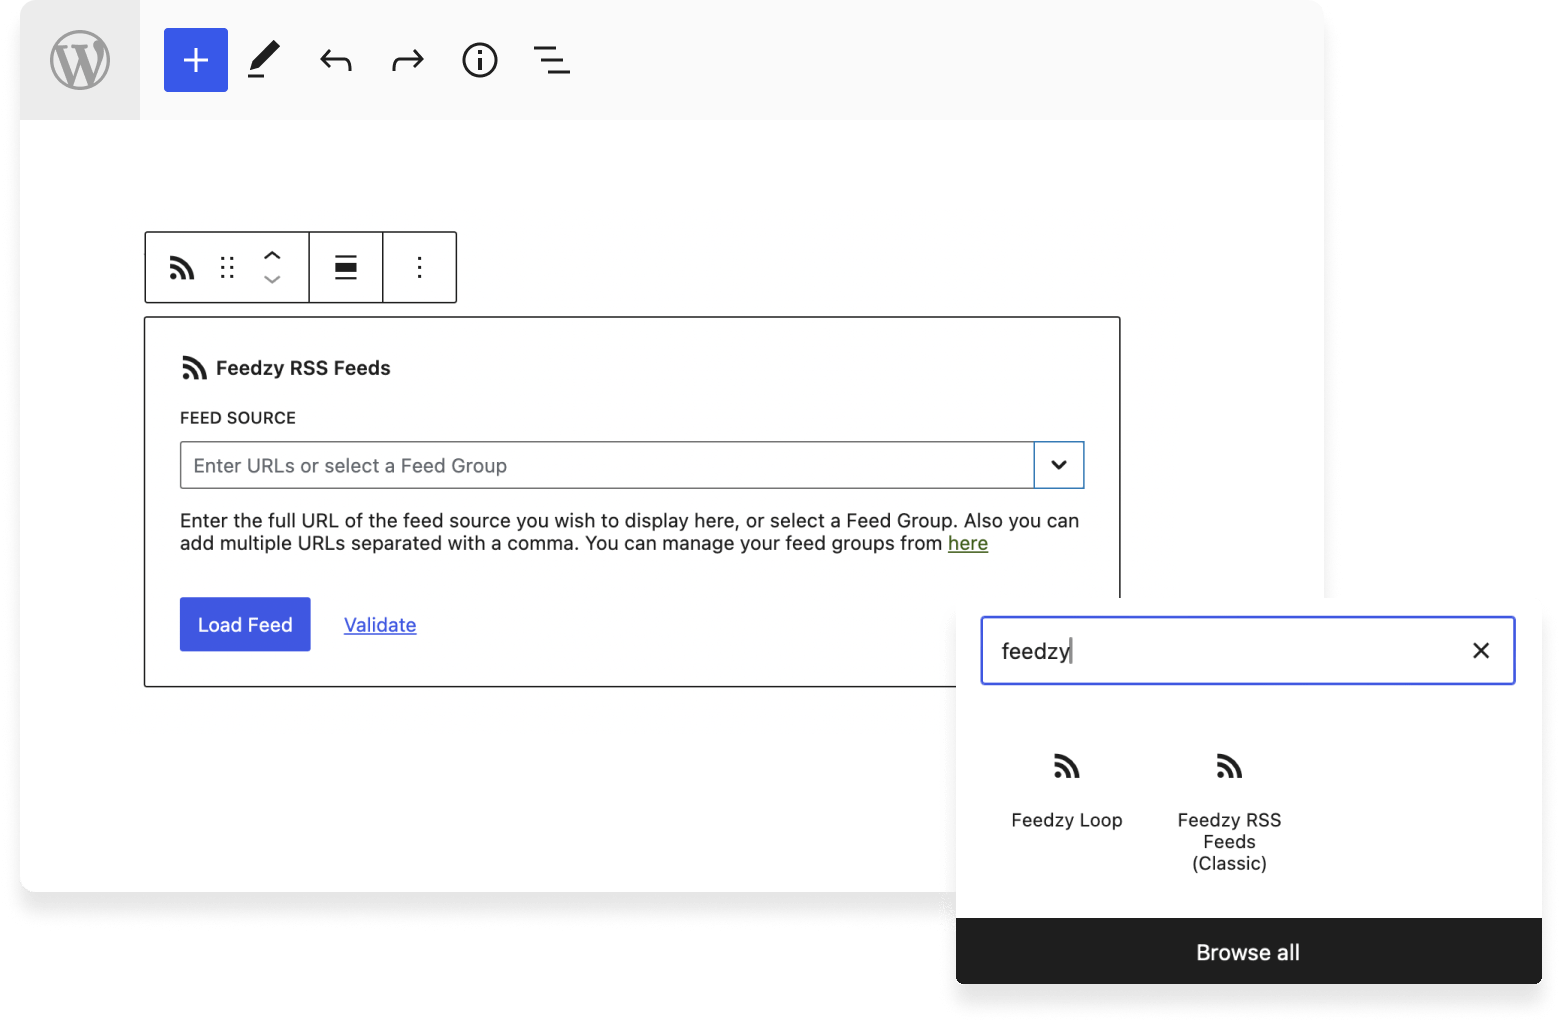Toggle the block inserter plus button
The height and width of the screenshot is (1024, 1562).
(196, 60)
